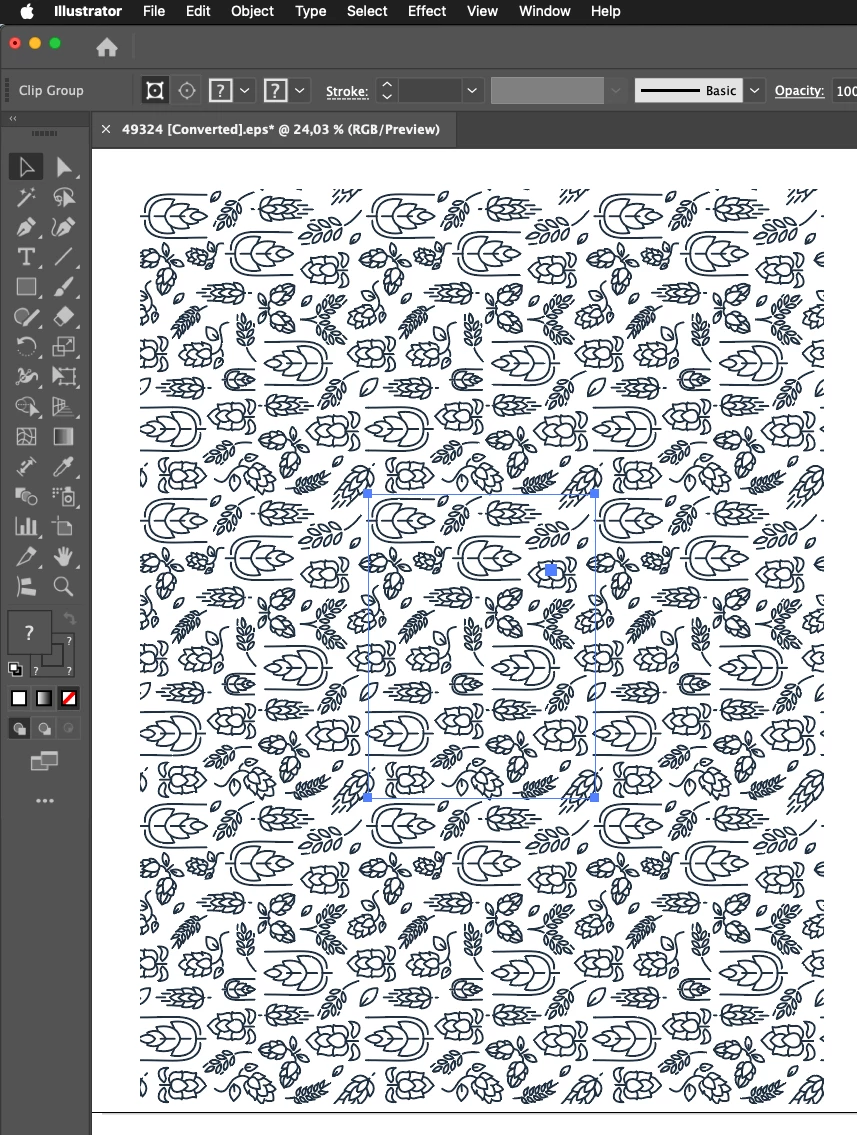Choose the Symbol Sprayer tool
857x1135 pixels.
click(x=64, y=497)
